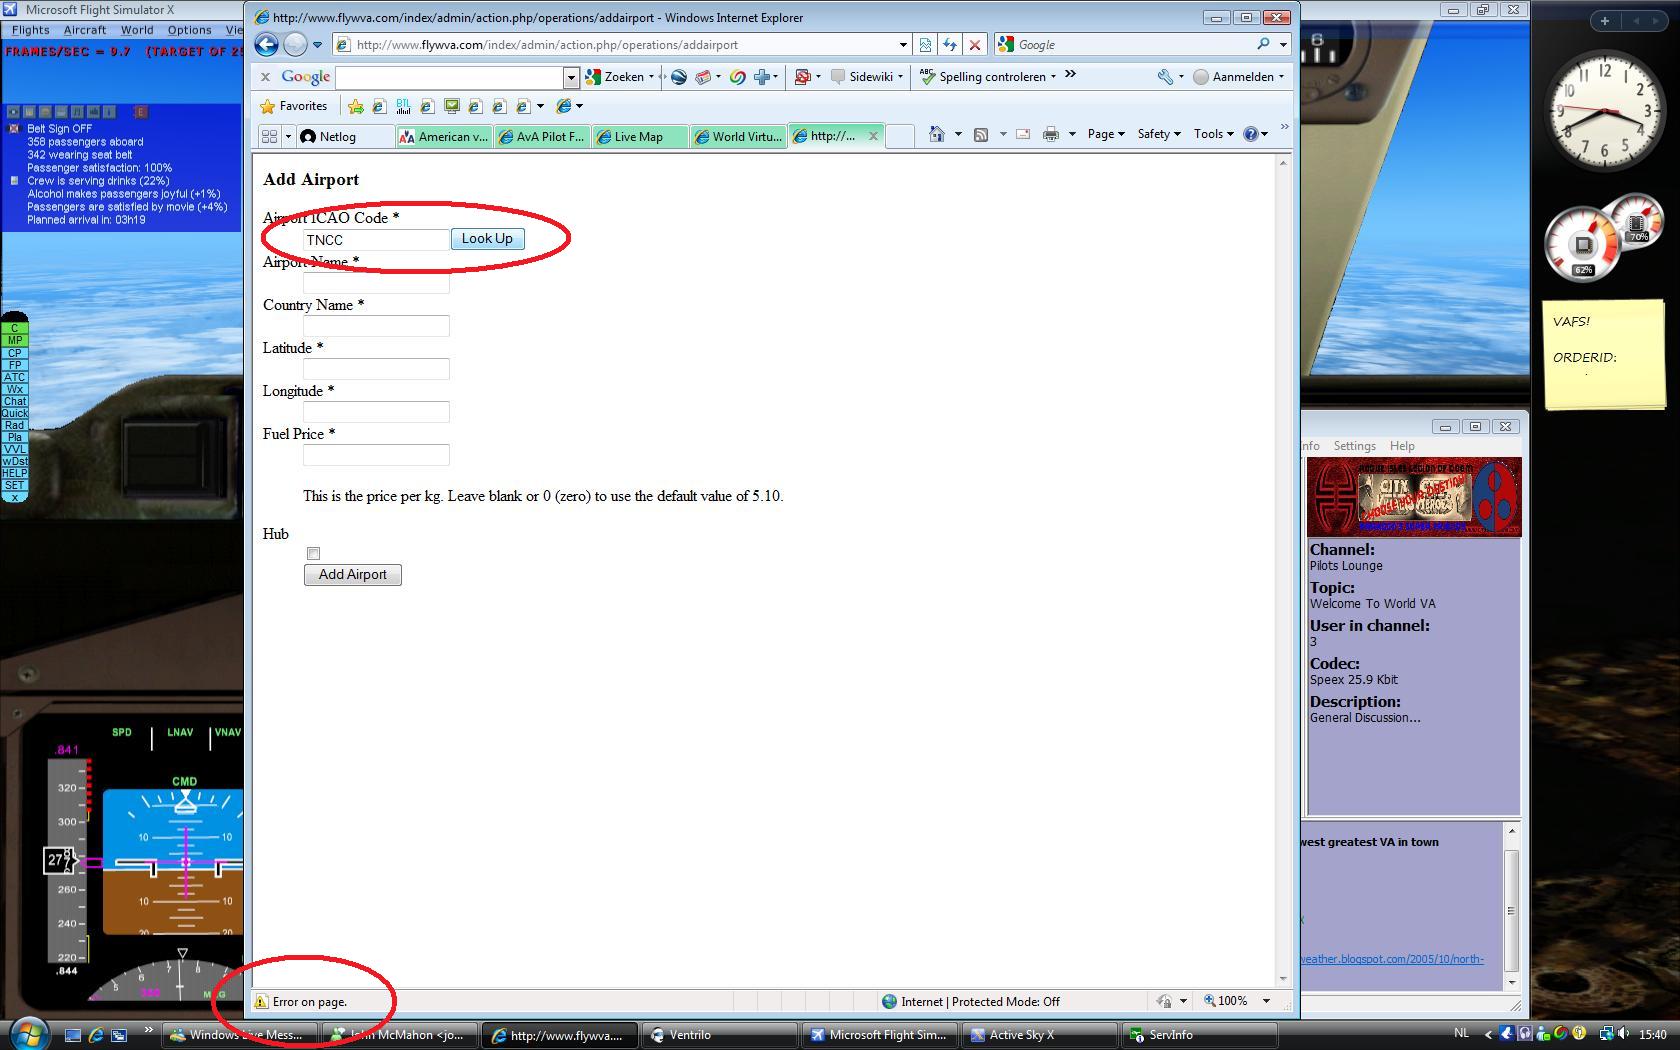Open the RSS feeds icon
This screenshot has width=1680, height=1050.
click(x=981, y=134)
